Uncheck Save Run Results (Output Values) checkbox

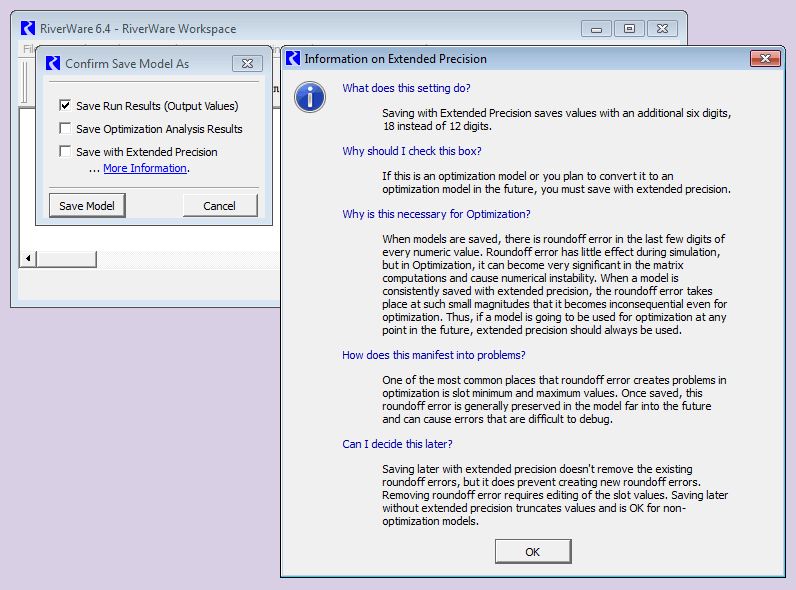(x=65, y=106)
